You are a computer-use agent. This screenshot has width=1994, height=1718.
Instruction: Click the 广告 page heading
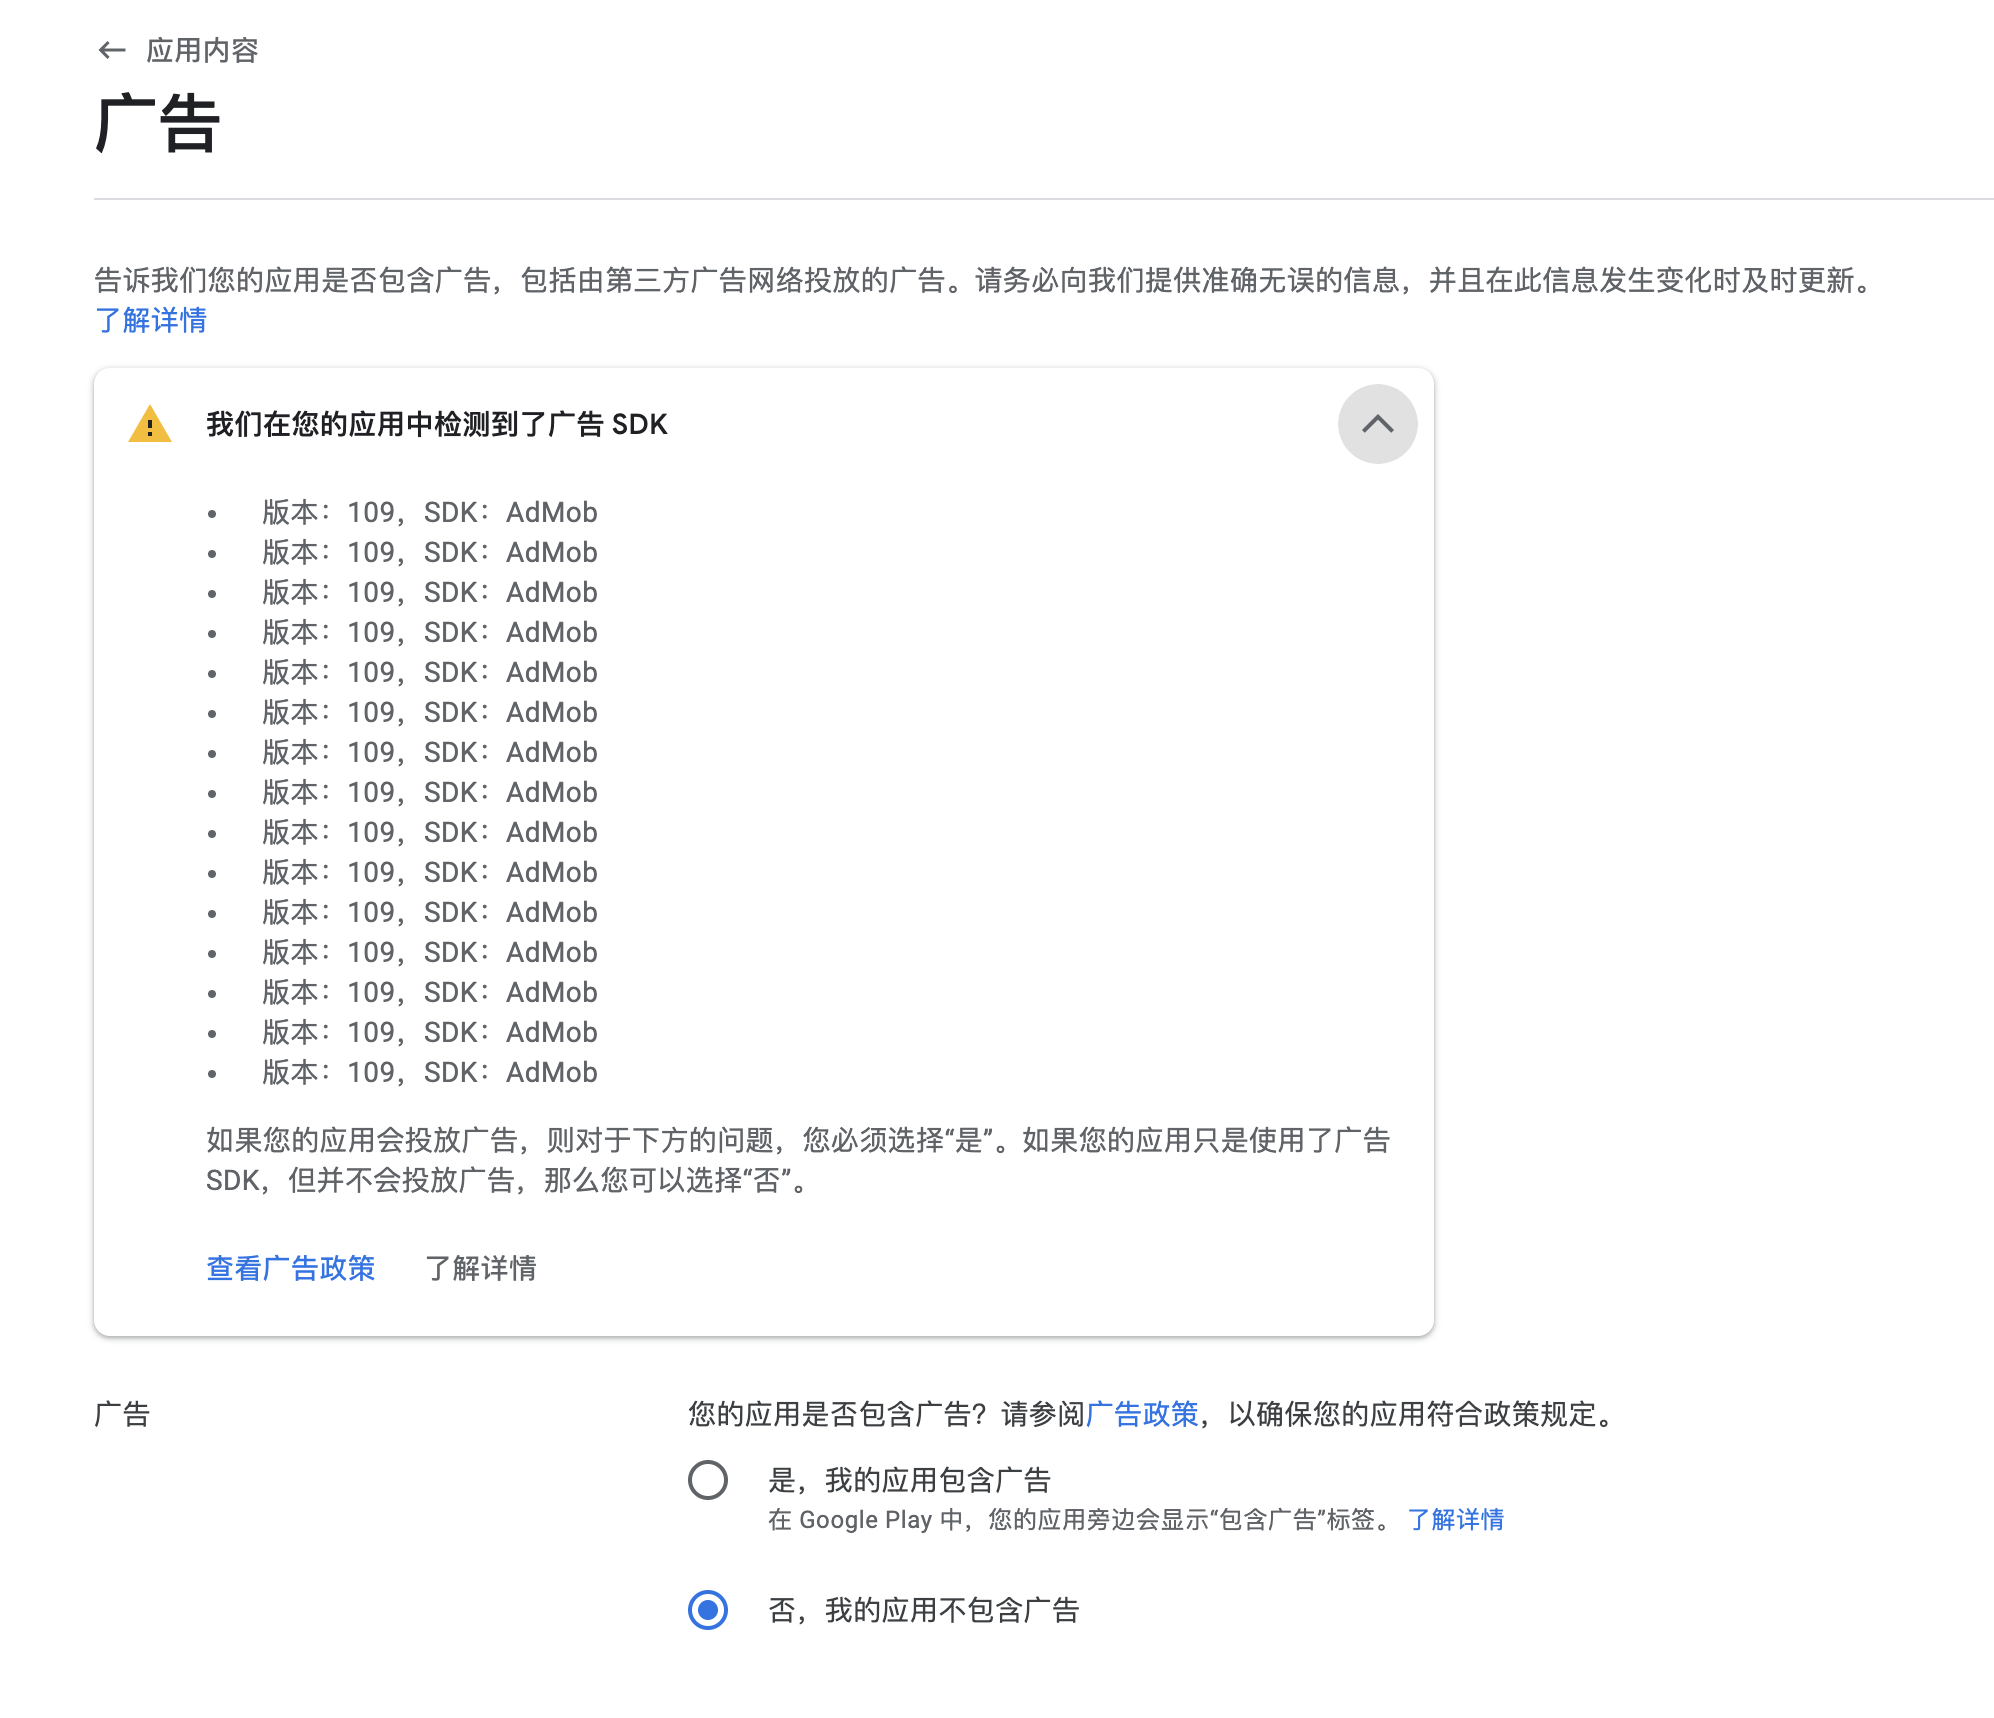pos(158,124)
